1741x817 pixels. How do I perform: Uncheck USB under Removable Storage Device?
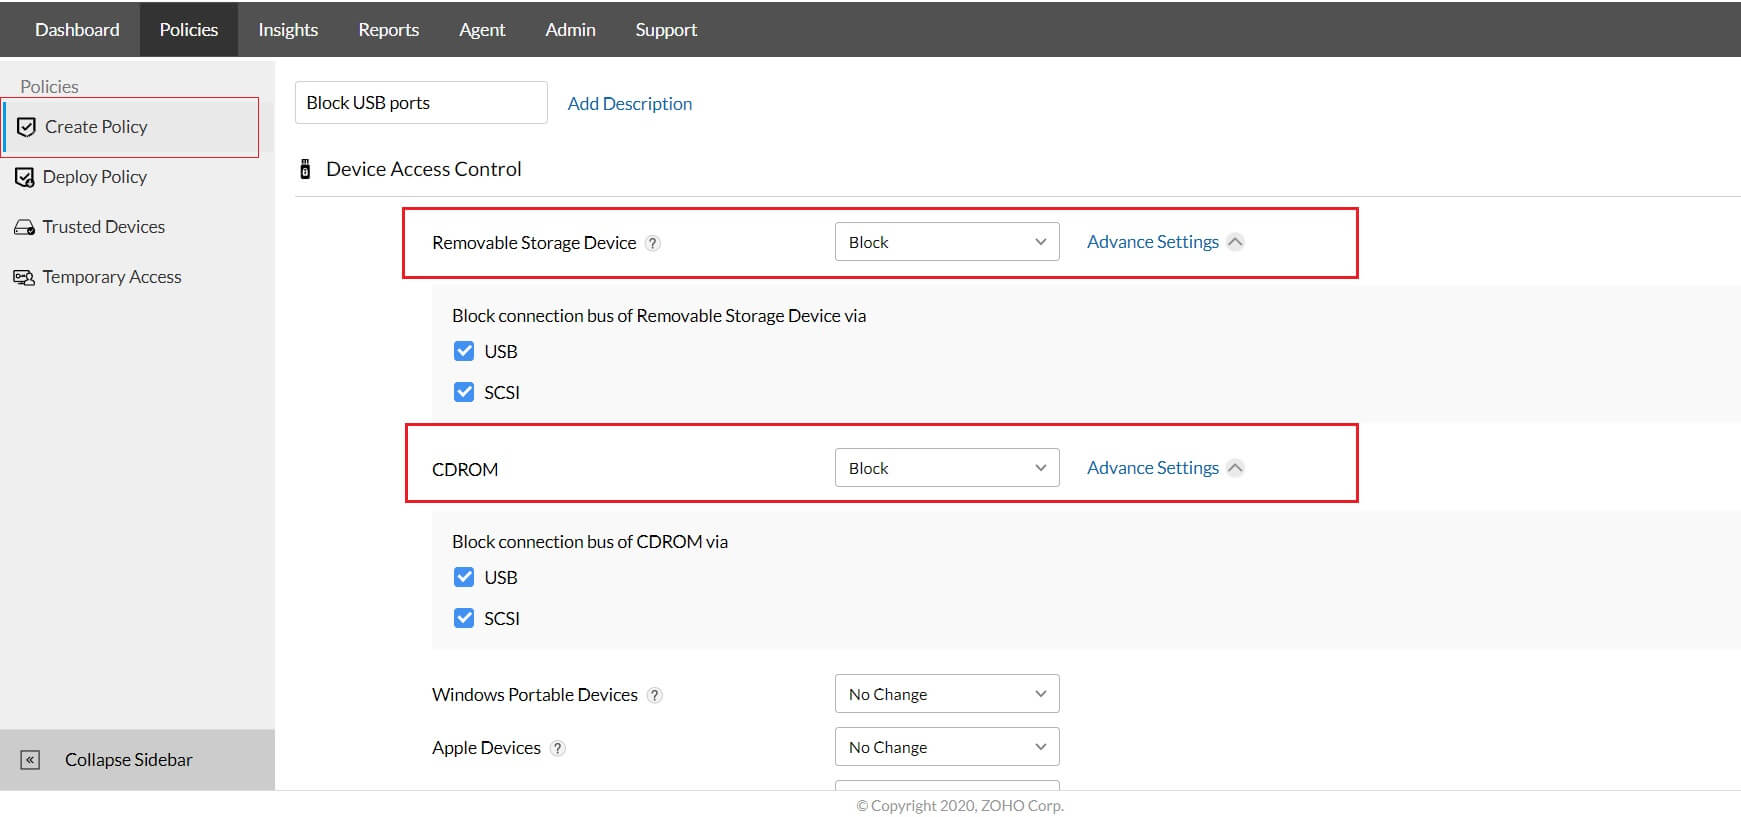coord(464,351)
